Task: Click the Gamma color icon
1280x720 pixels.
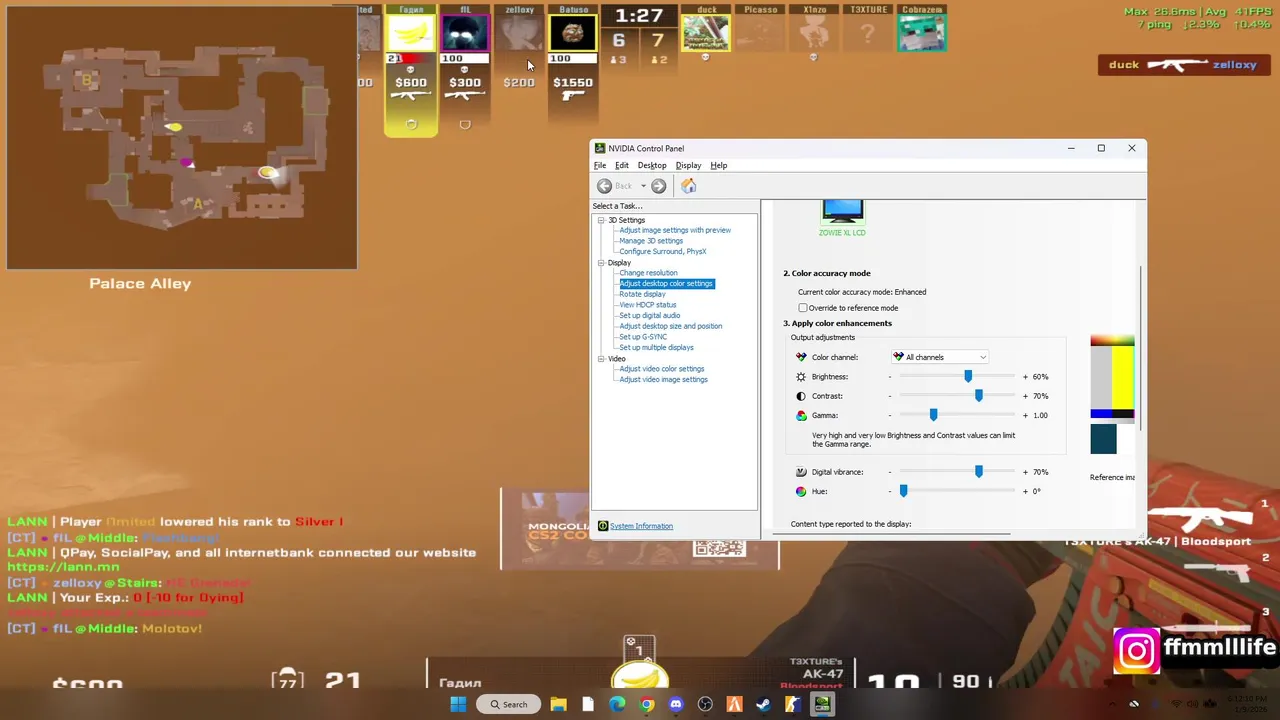Action: [801, 415]
